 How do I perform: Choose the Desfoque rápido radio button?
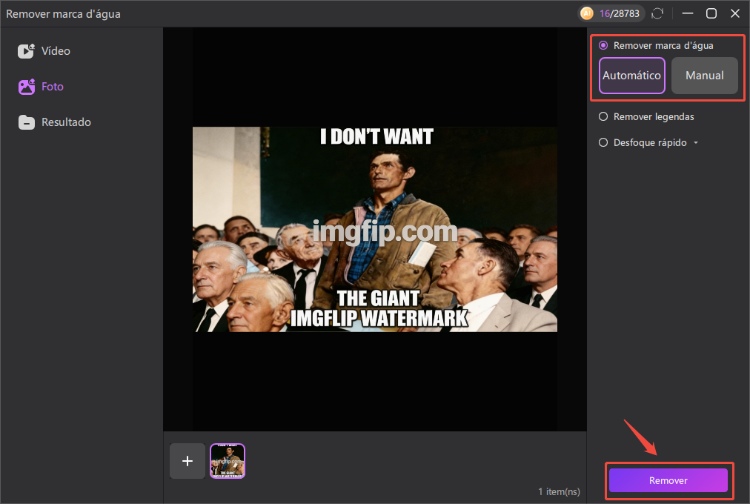click(x=603, y=143)
